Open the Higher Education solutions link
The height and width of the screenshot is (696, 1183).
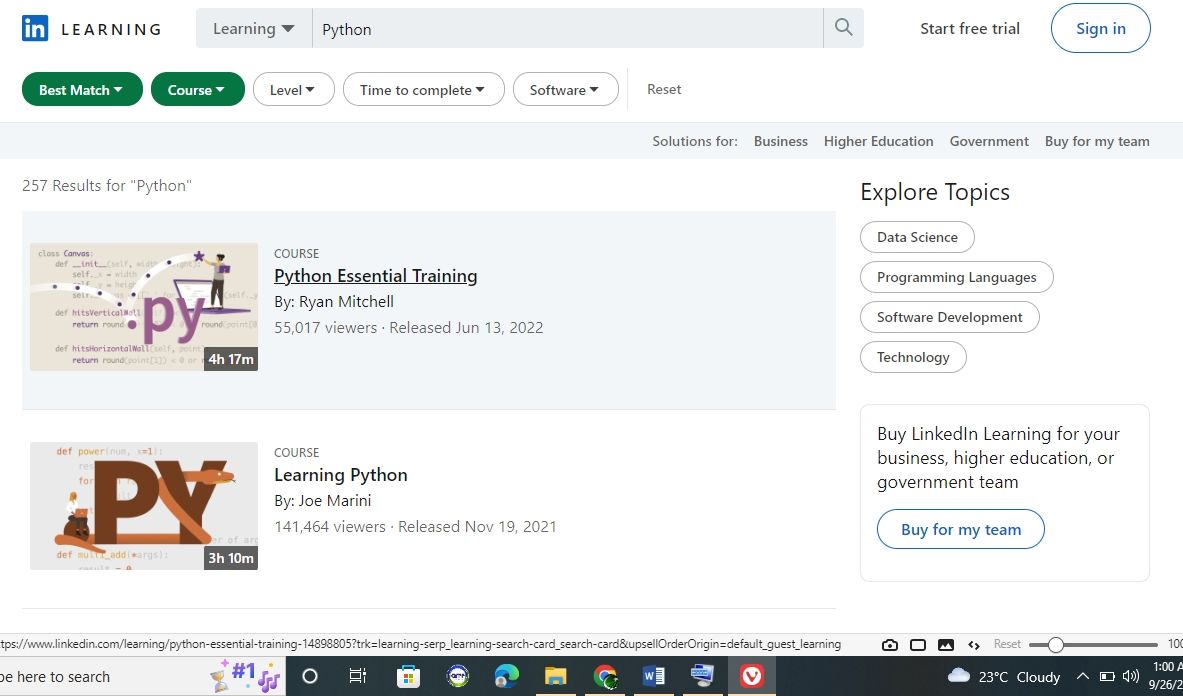(x=878, y=141)
